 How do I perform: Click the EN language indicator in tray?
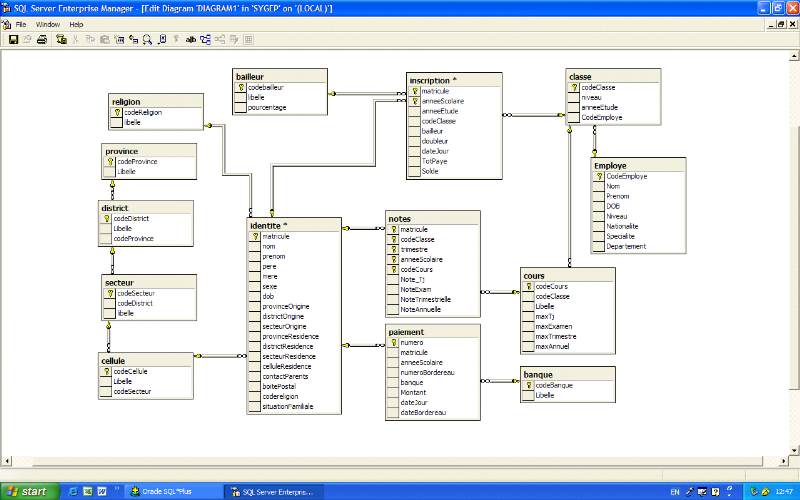[674, 492]
